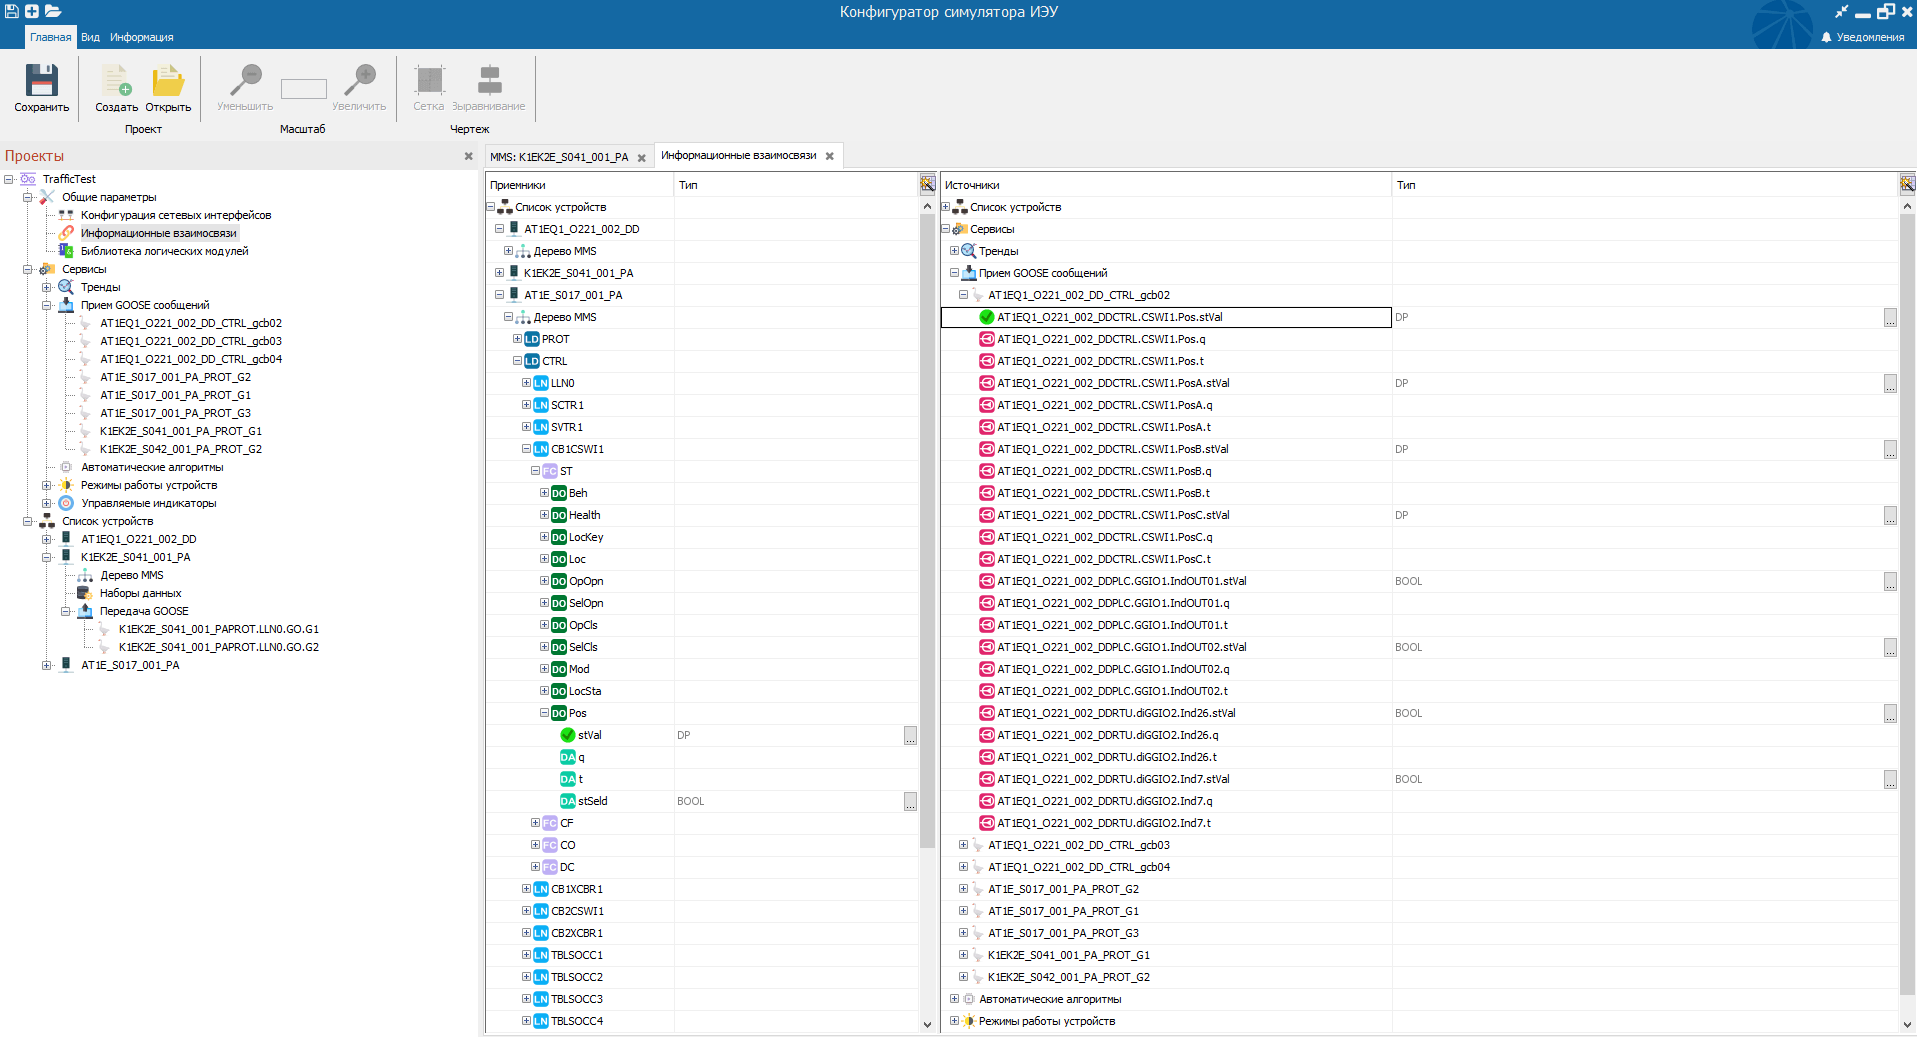This screenshot has height=1040, width=1919.
Task: Click the LD icon of PROT node
Action: coord(532,339)
